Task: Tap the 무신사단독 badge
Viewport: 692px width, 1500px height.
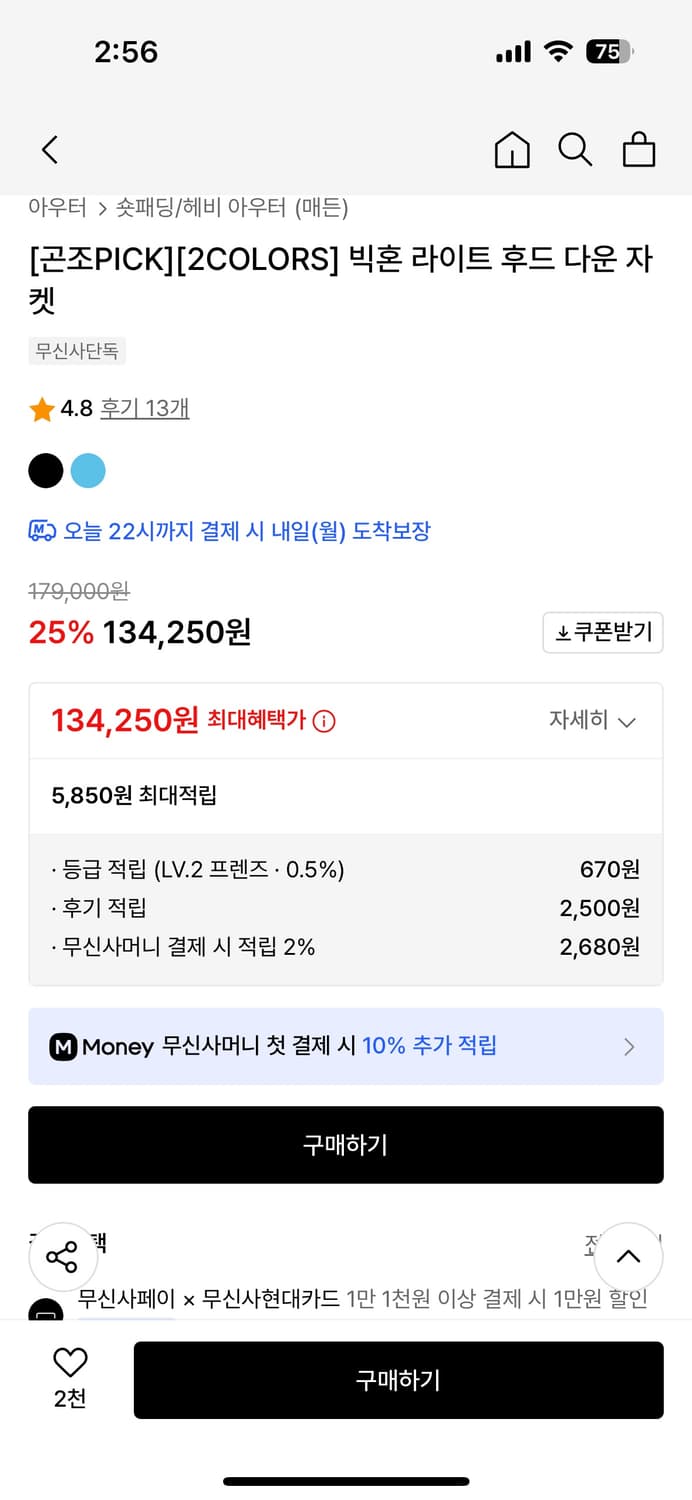Action: click(x=77, y=351)
